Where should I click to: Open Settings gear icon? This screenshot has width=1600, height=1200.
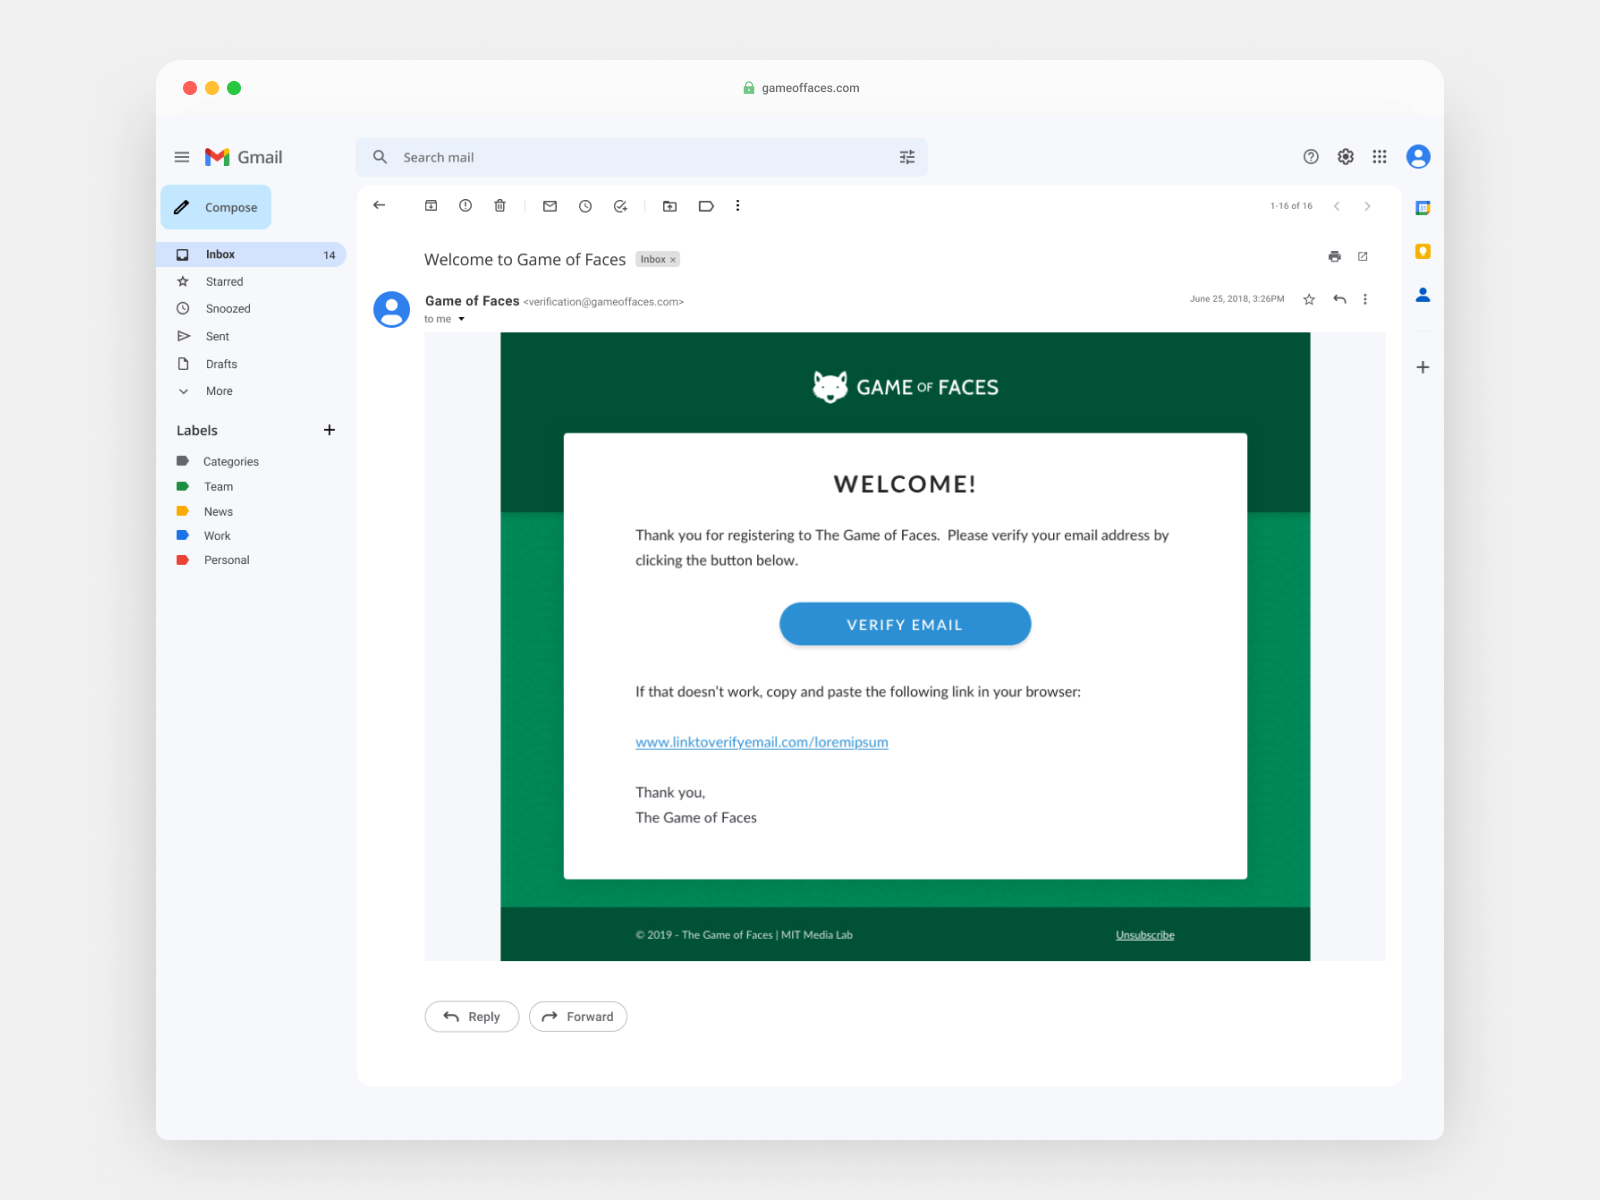(1346, 157)
